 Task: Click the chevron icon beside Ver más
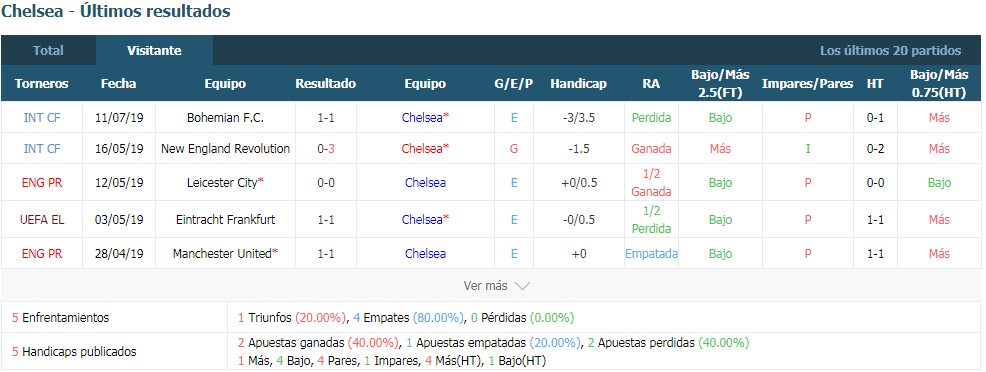(x=522, y=286)
